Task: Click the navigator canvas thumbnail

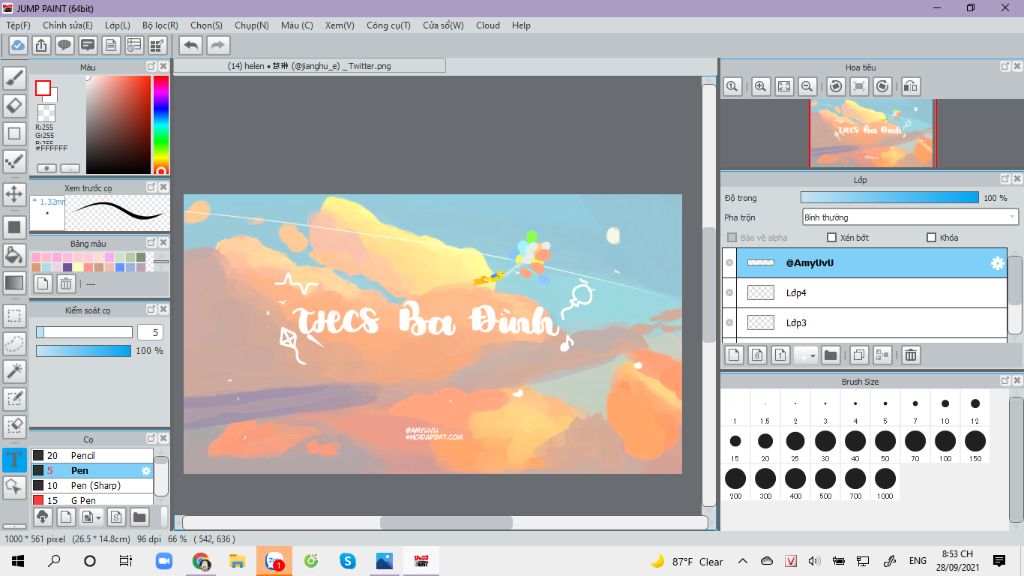Action: (872, 133)
